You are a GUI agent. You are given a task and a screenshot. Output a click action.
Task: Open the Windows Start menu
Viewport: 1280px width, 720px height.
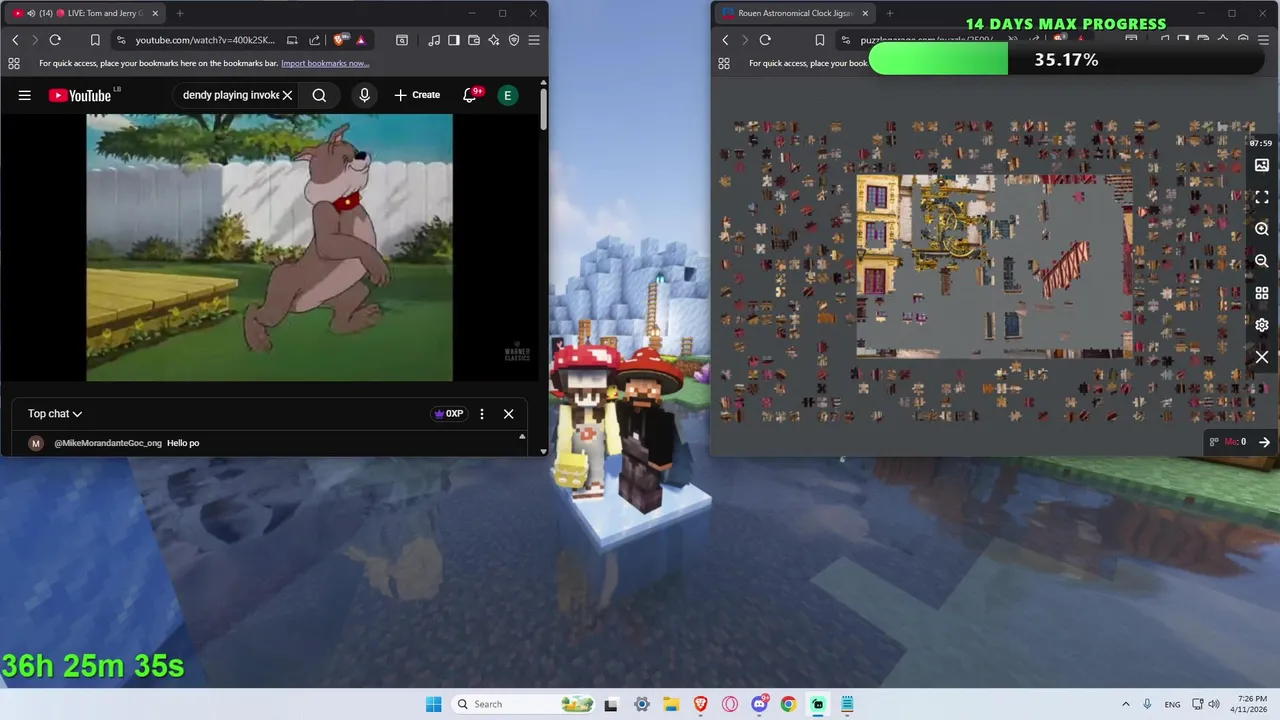(433, 704)
